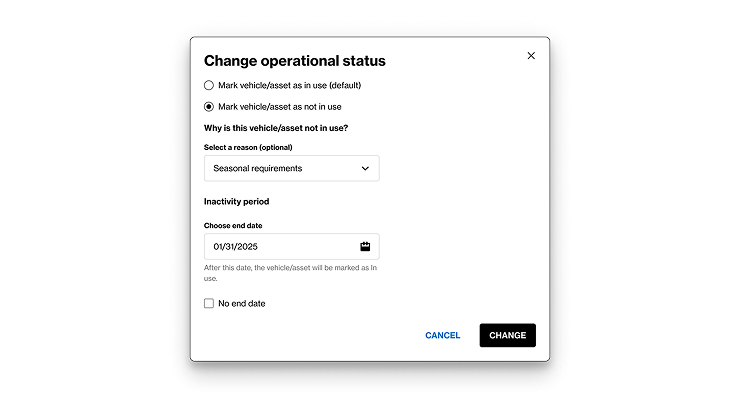Click the 'No end date' label text
The width and height of the screenshot is (740, 409).
point(242,303)
